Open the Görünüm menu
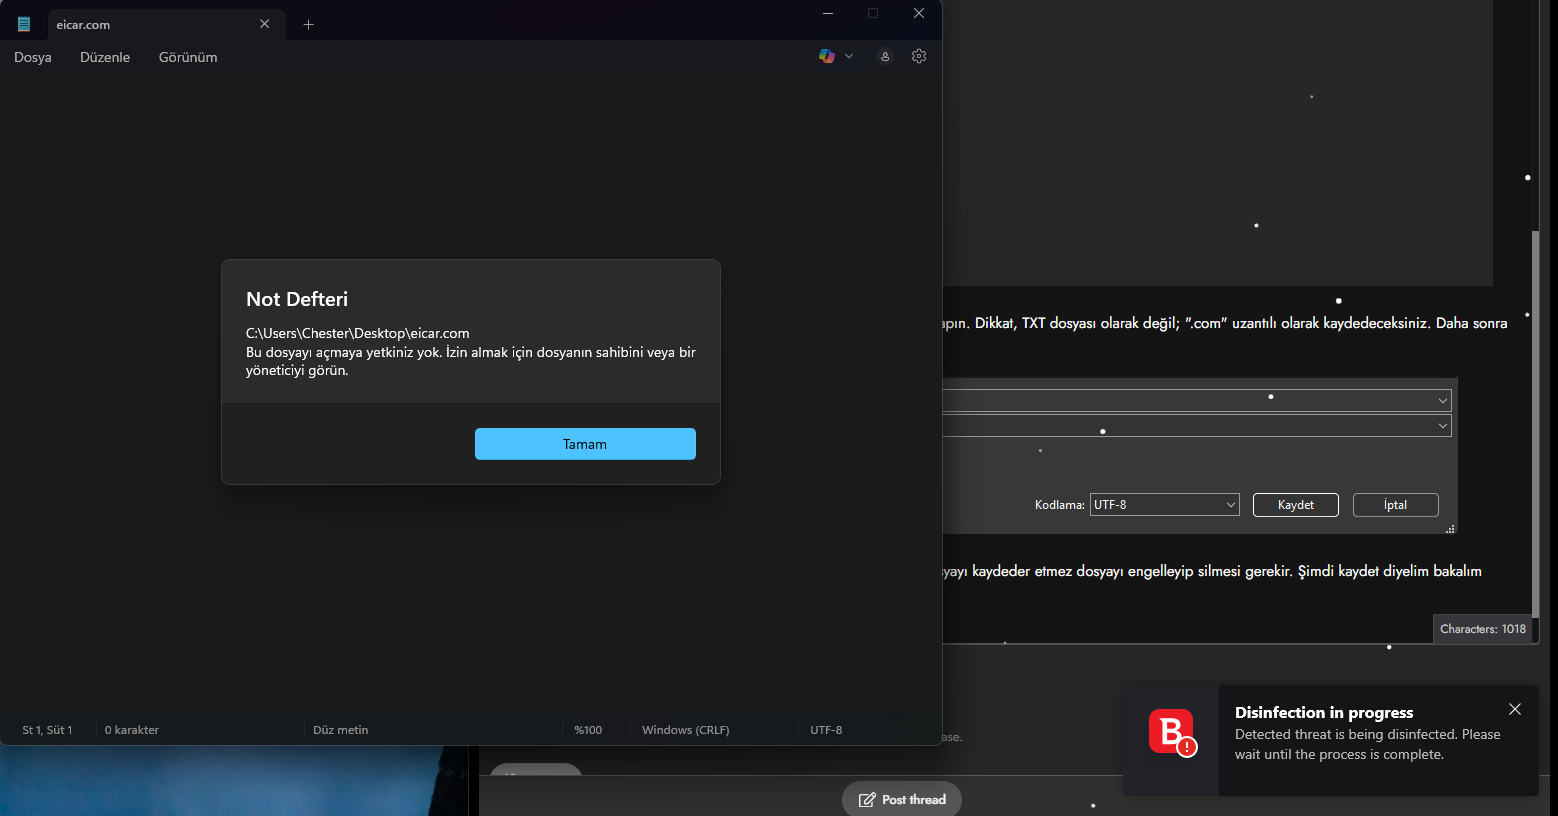Screen dimensions: 1558x816 click(188, 57)
